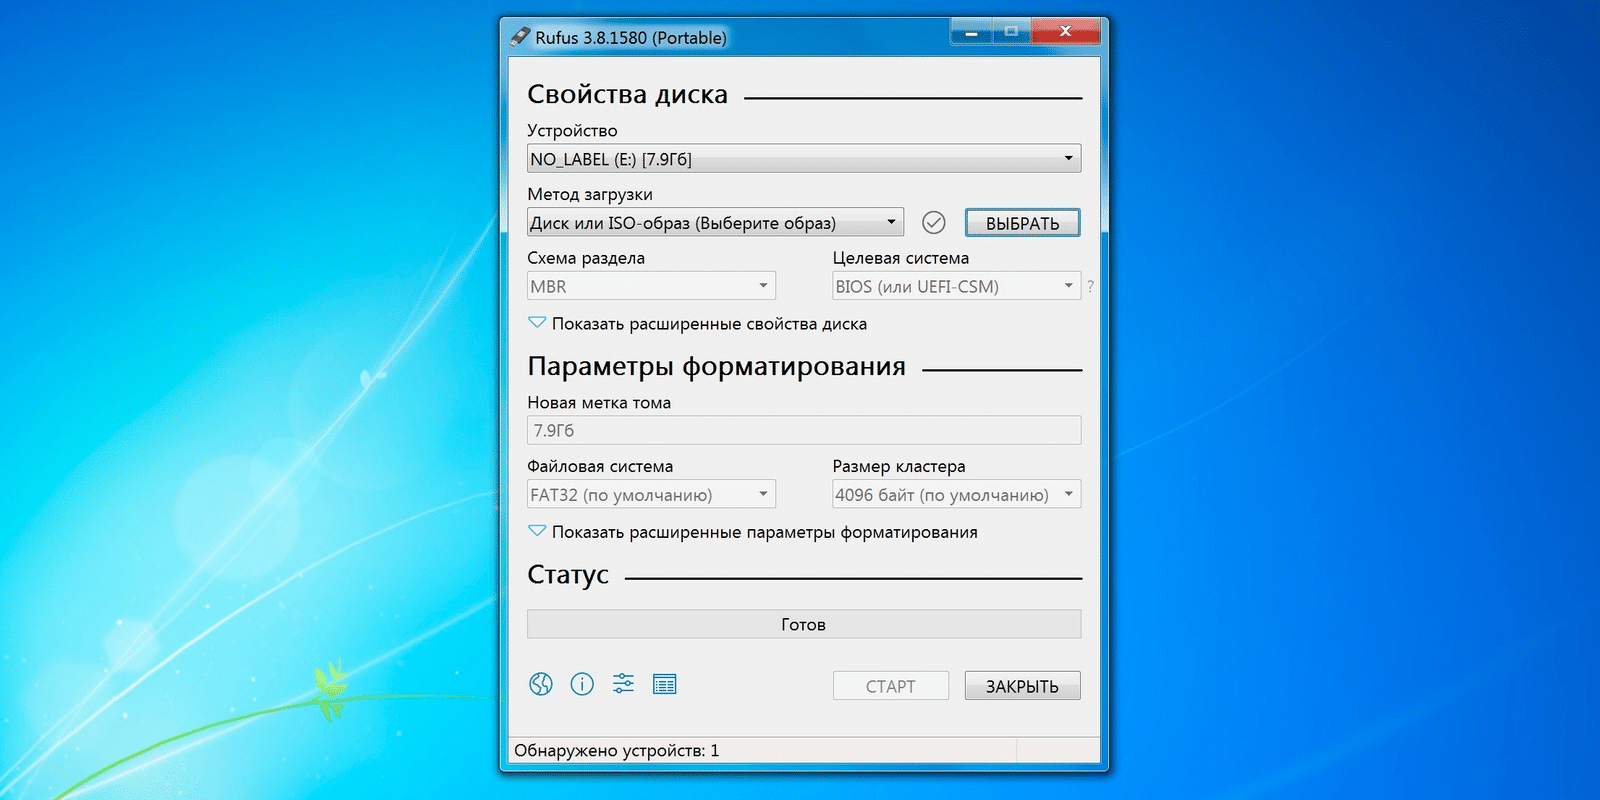The height and width of the screenshot is (800, 1600).
Task: Expand Показать расширенные параметры форматирования
Action: (x=752, y=532)
